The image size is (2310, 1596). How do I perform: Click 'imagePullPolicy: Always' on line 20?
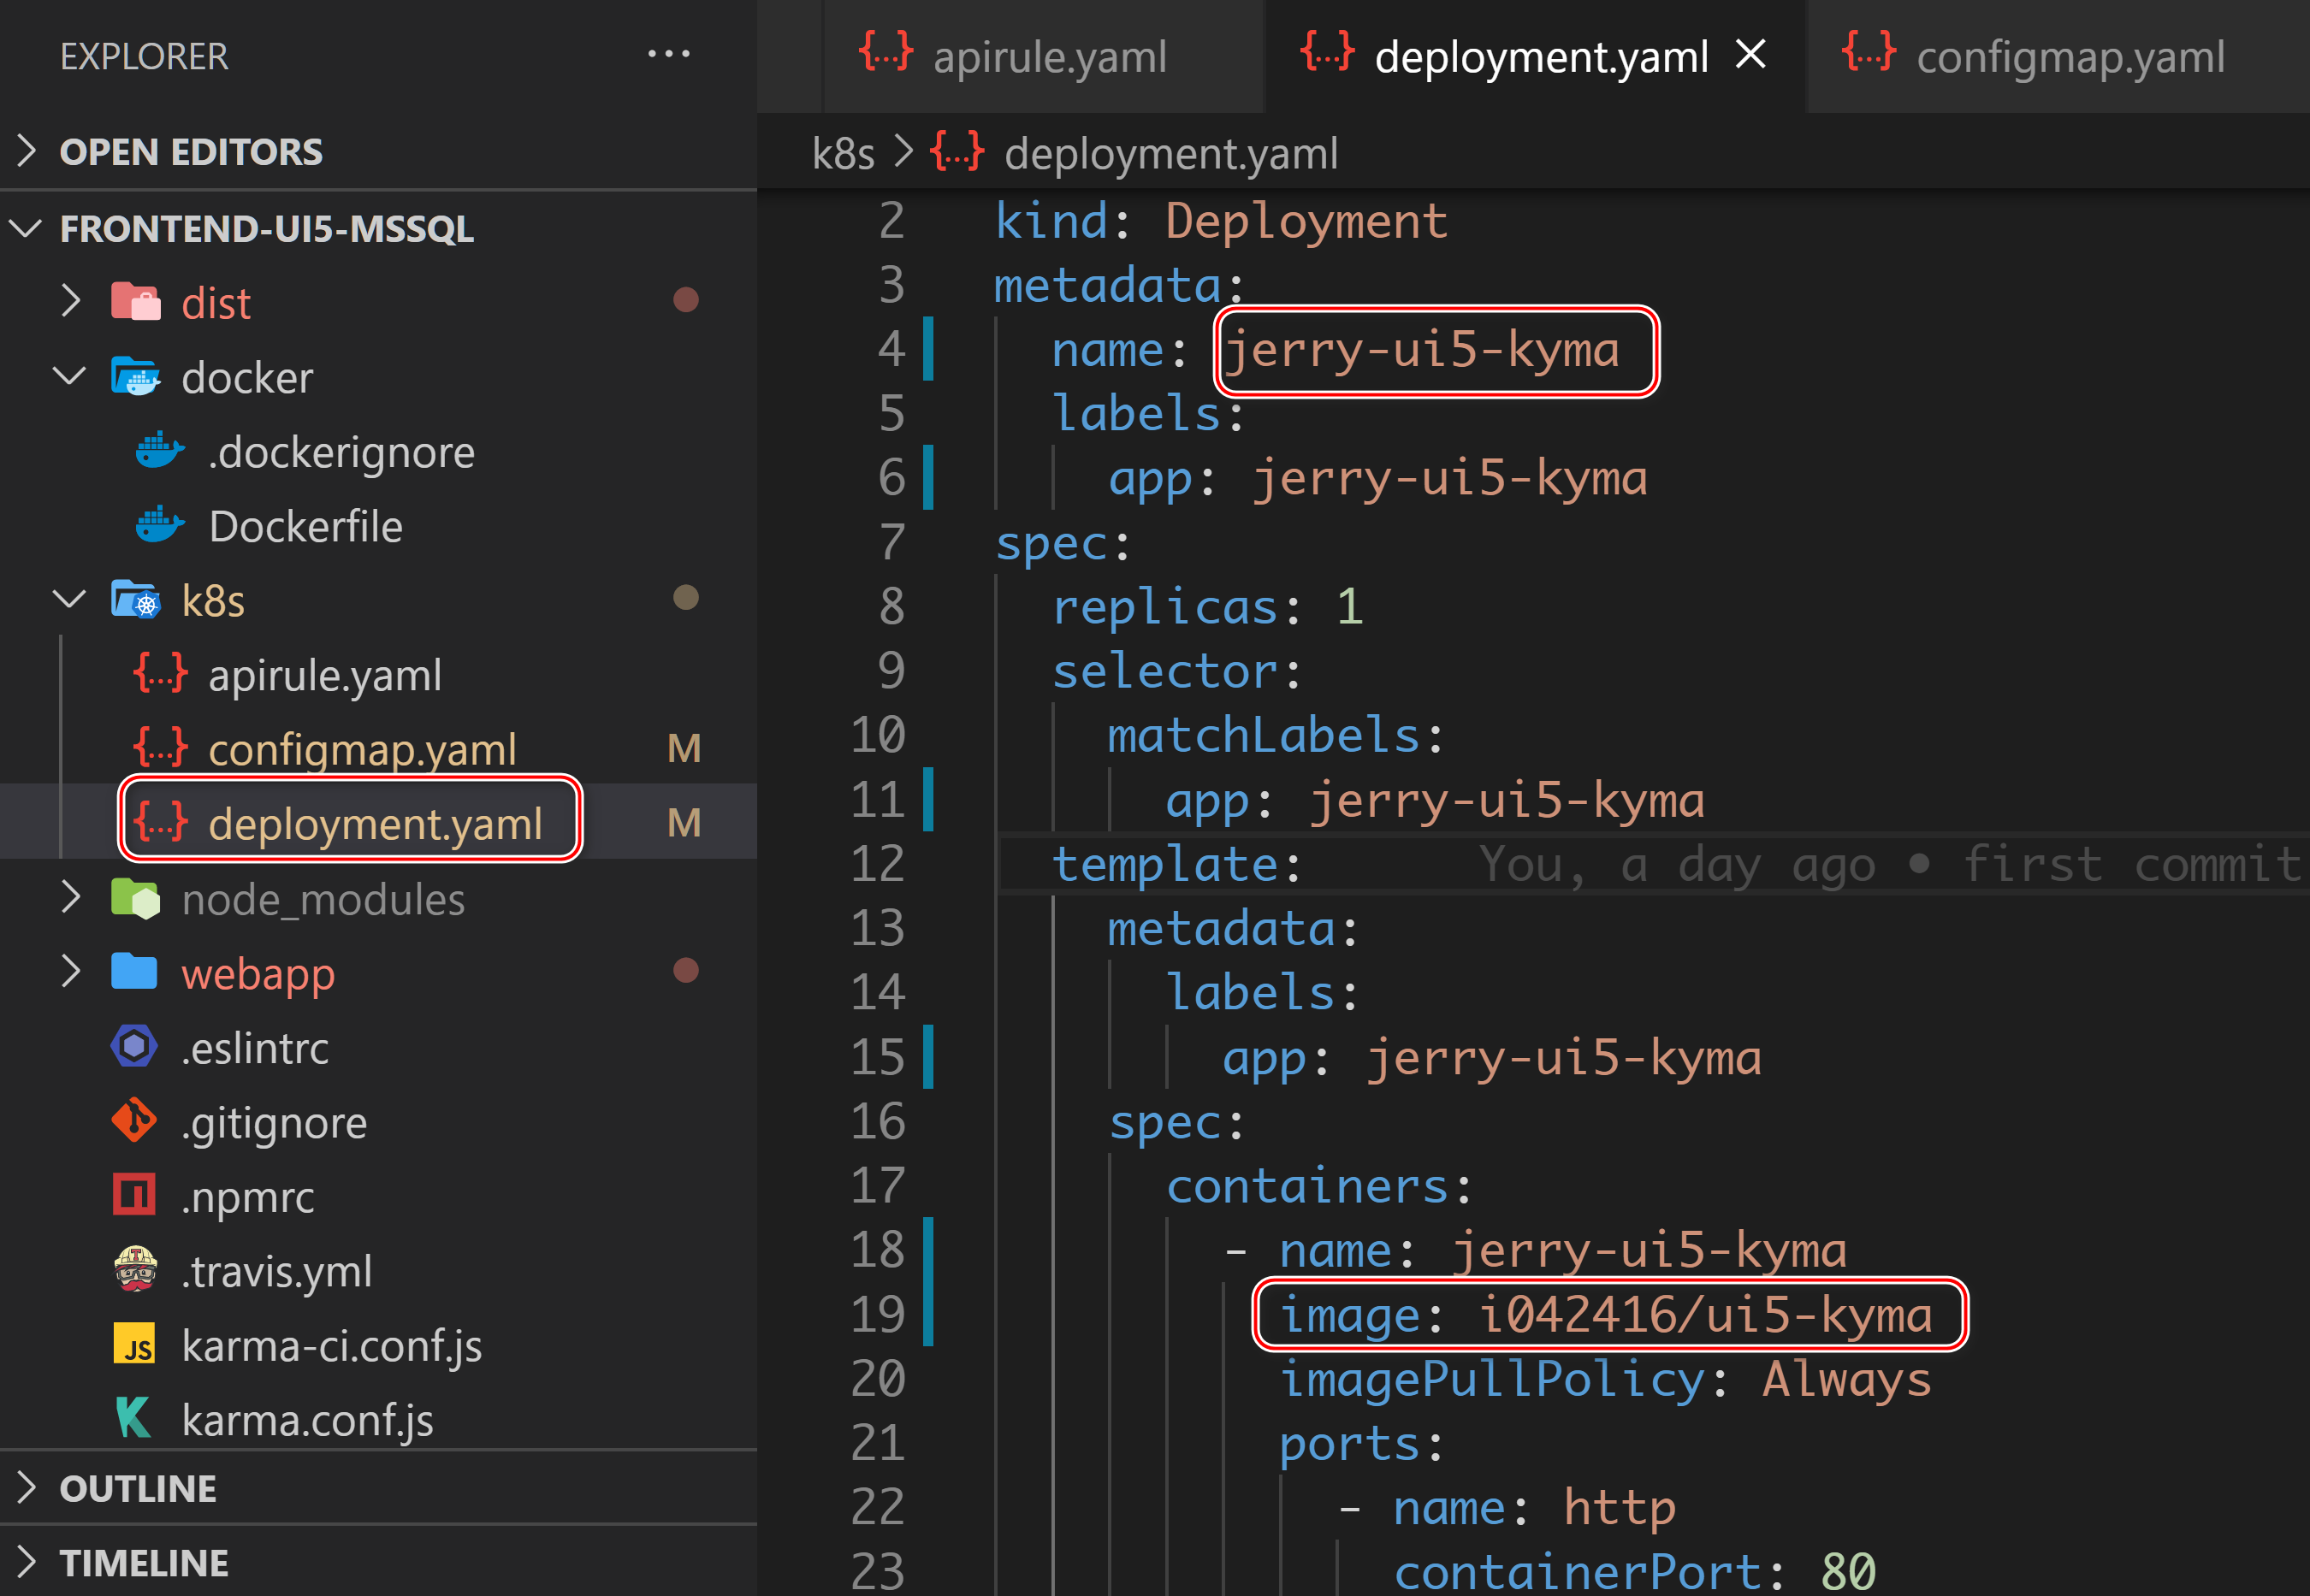[x=1606, y=1378]
